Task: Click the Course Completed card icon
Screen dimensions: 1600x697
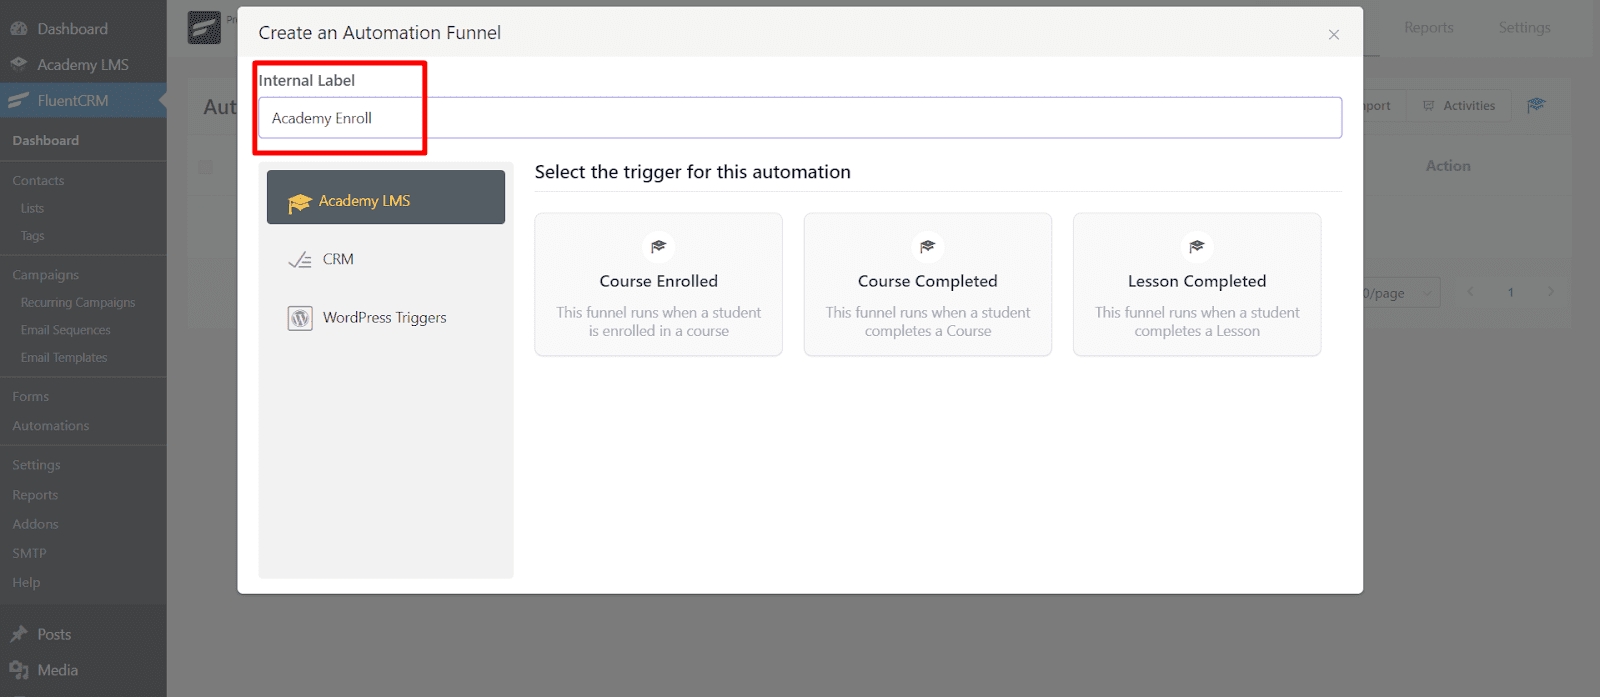Action: tap(927, 246)
